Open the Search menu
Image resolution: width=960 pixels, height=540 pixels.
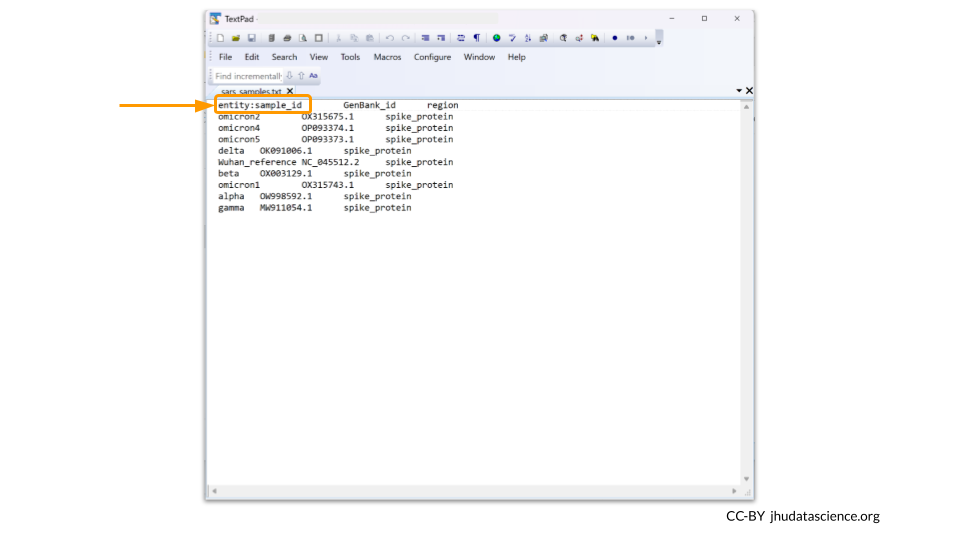[x=284, y=57]
